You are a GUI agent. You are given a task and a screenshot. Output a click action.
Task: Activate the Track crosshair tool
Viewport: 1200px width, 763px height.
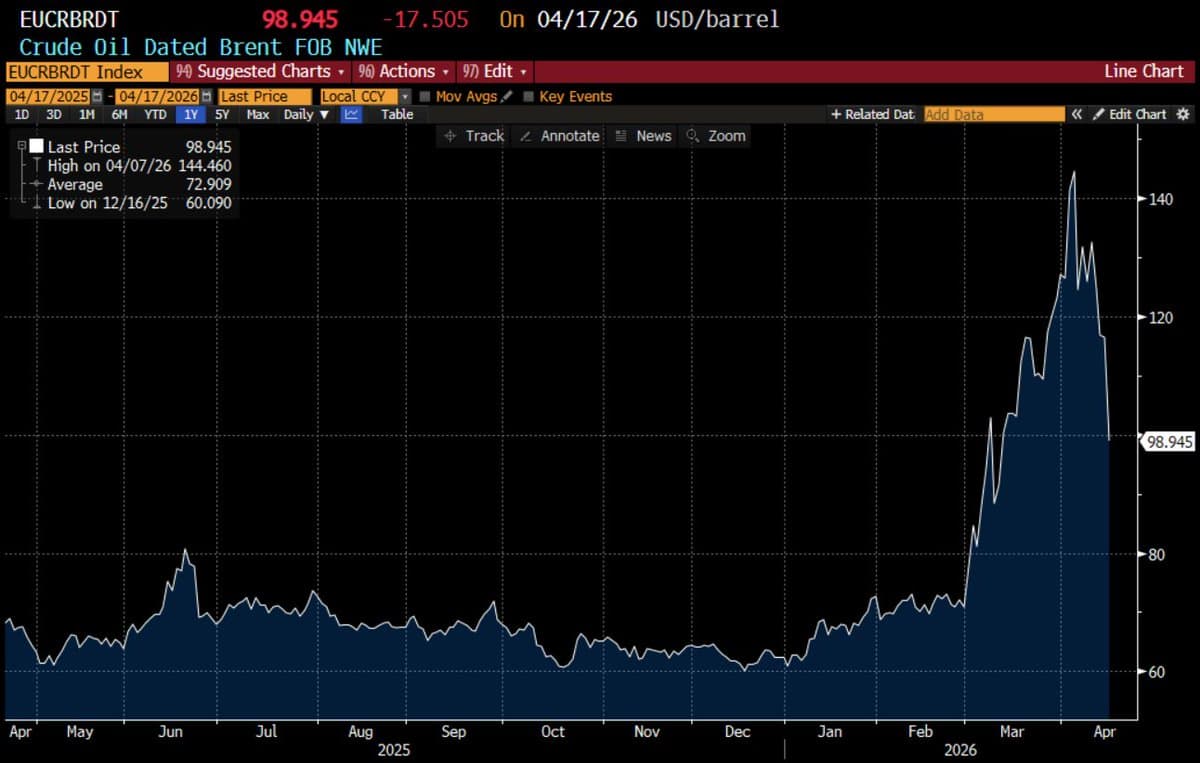coord(474,136)
